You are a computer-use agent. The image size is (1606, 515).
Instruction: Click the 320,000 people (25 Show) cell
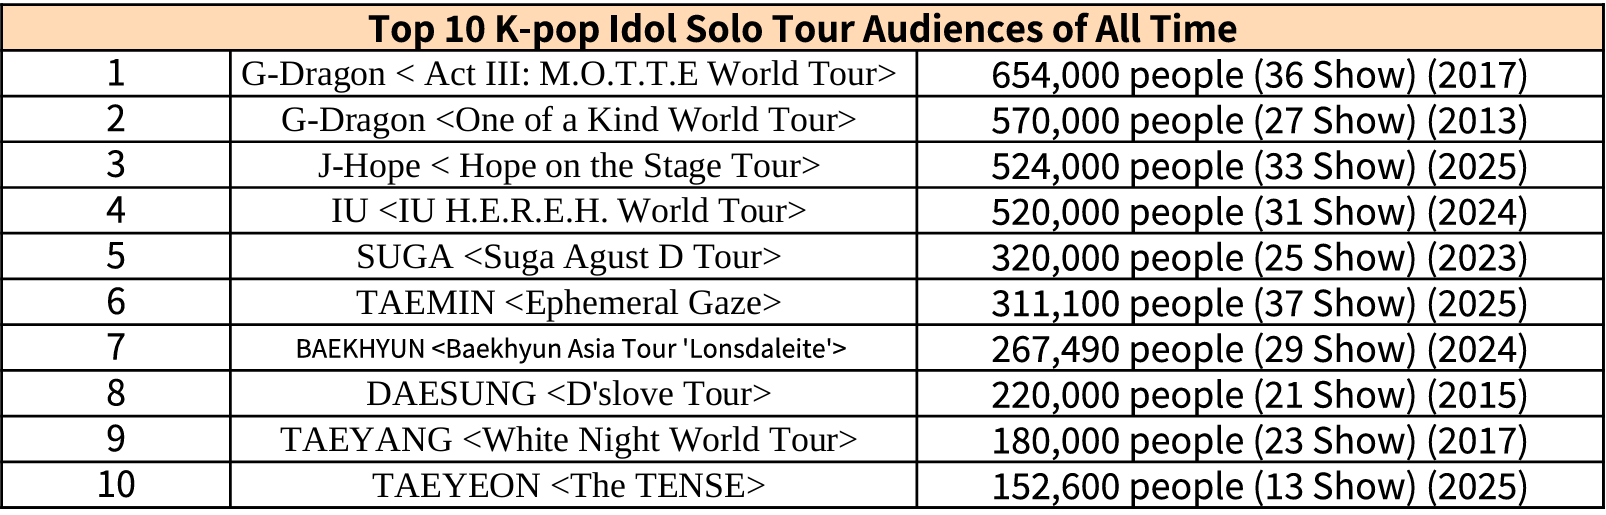1259,258
